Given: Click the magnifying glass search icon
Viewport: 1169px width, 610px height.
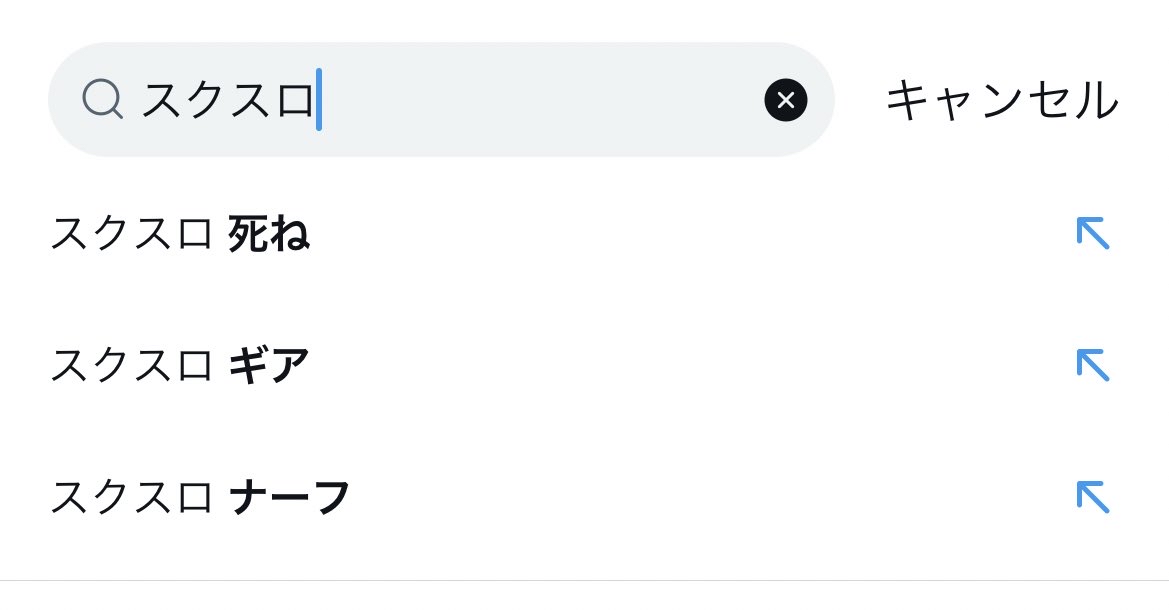Looking at the screenshot, I should pos(102,99).
